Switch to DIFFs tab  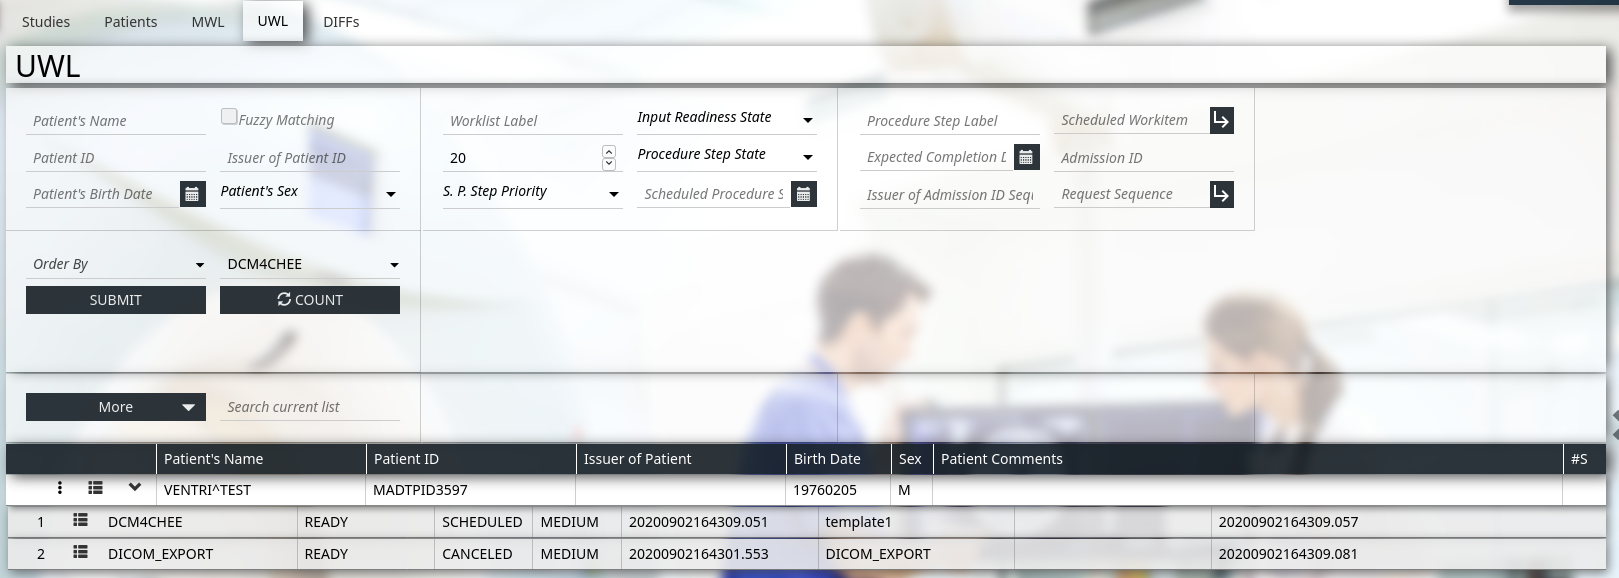coord(341,21)
